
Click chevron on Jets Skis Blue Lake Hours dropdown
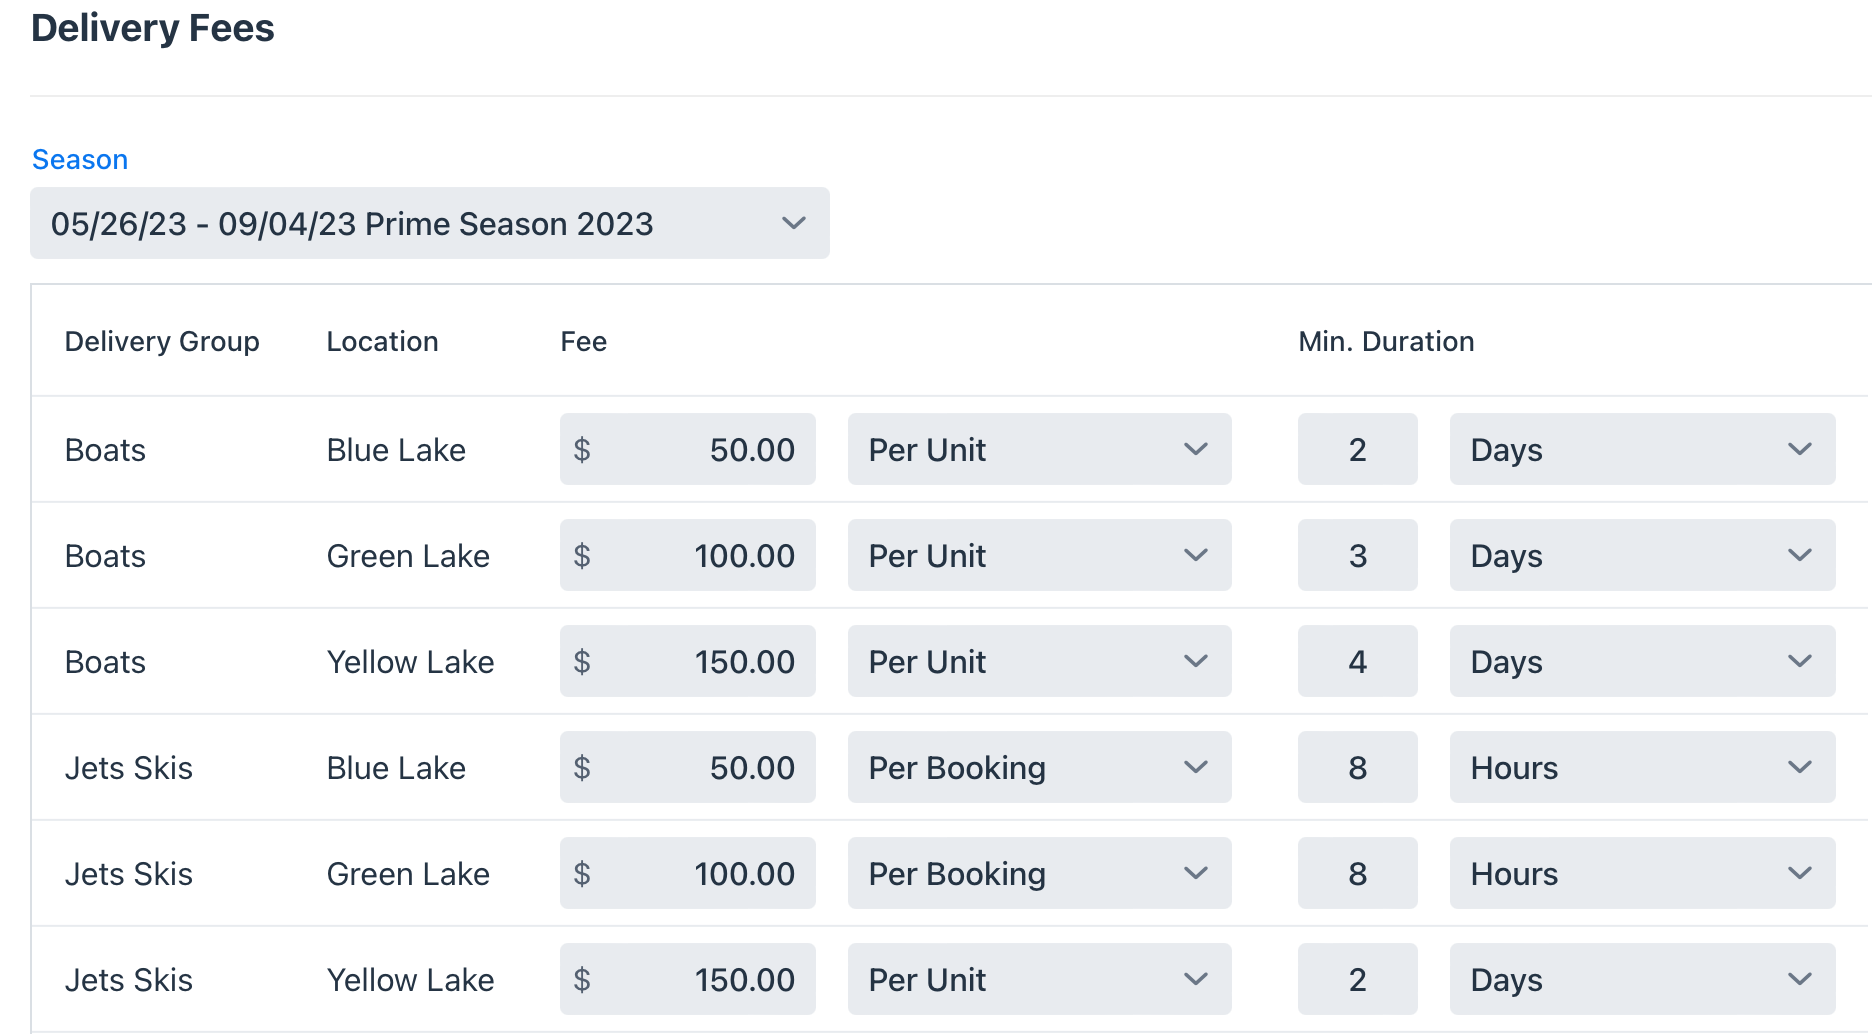(x=1800, y=768)
